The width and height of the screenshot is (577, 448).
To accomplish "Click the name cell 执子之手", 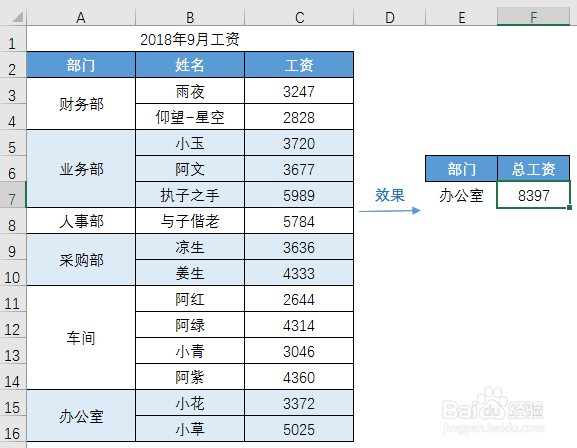I will coord(190,195).
